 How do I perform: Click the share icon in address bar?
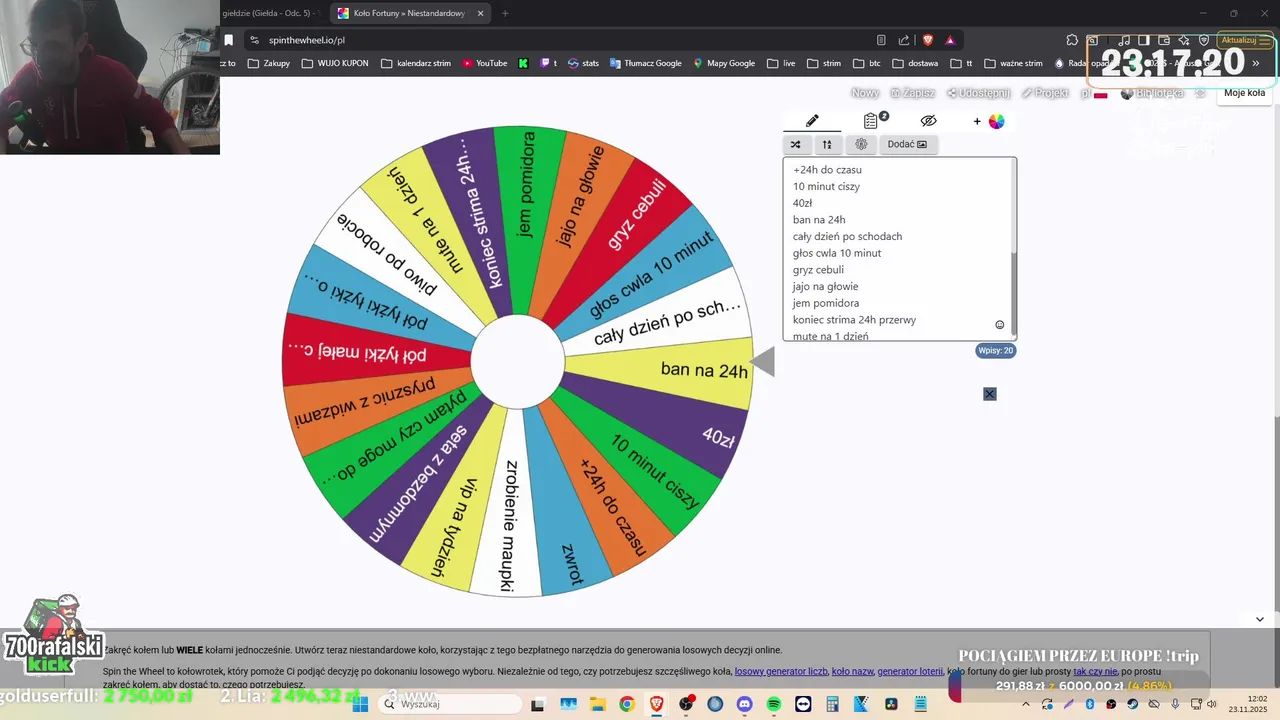click(904, 40)
